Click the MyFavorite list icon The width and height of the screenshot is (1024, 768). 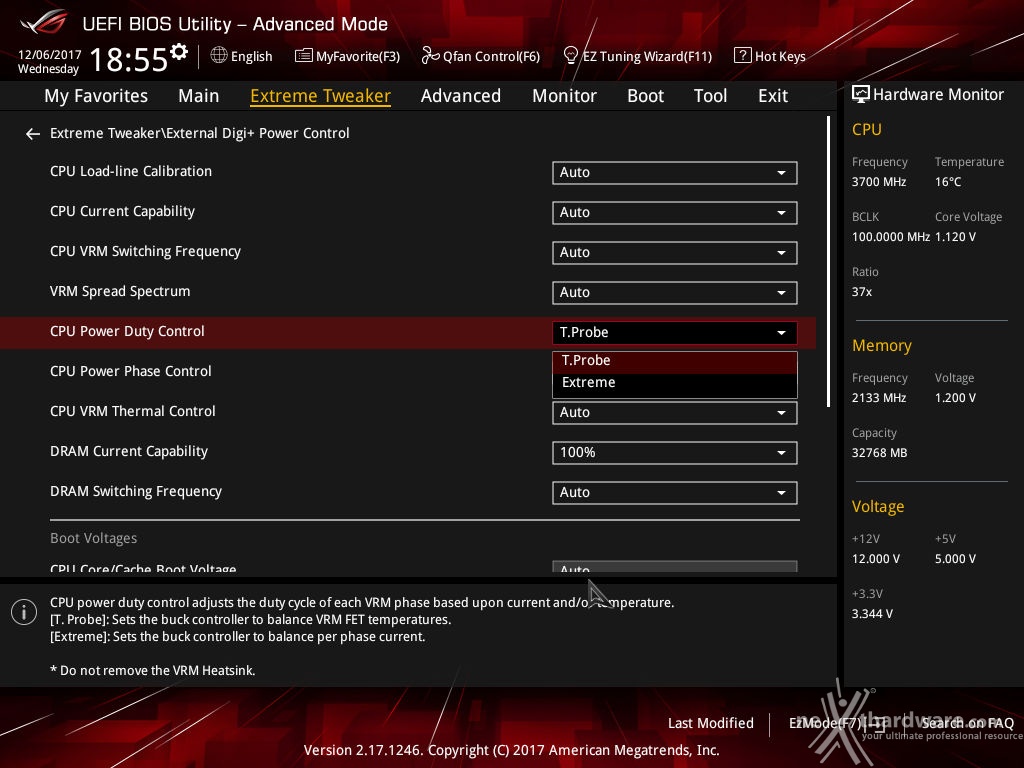click(304, 56)
